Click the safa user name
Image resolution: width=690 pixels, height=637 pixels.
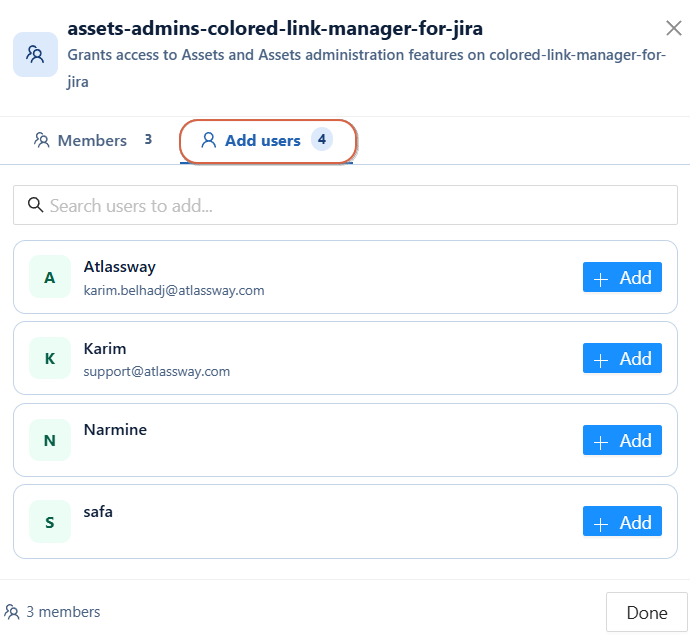[98, 512]
